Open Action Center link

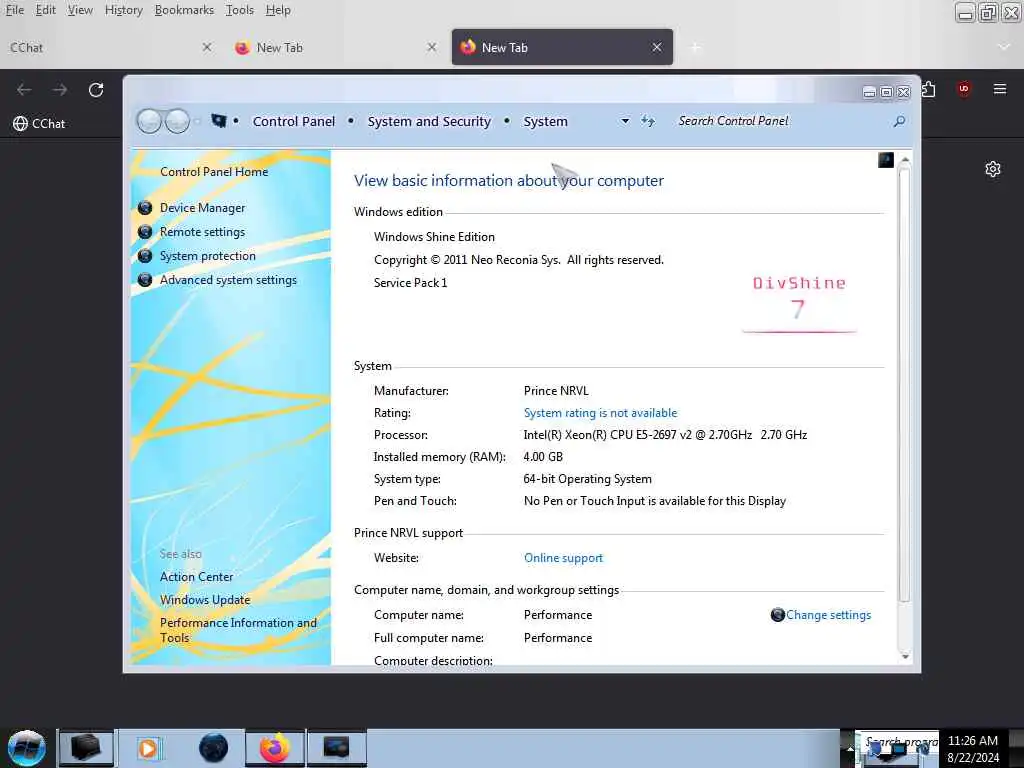197,577
